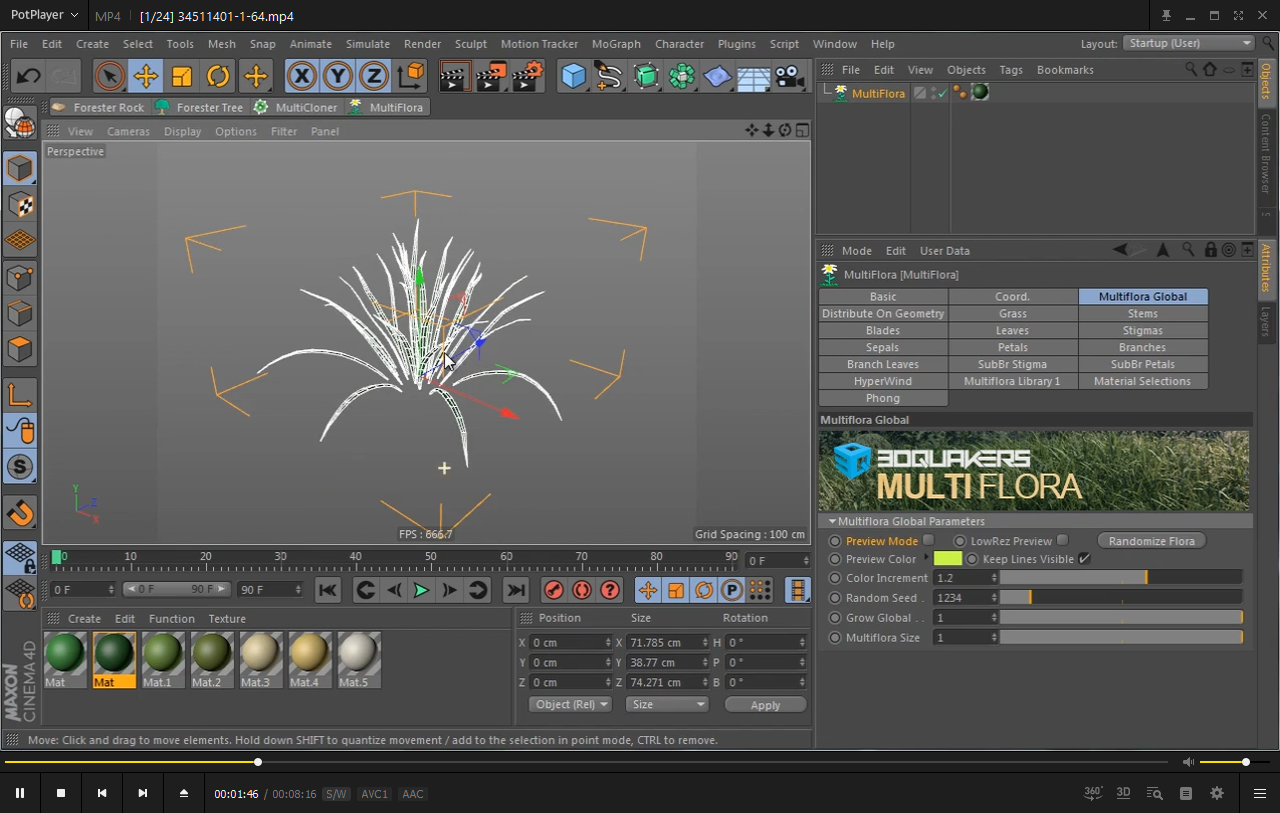Select the Mat.5 material thumbnail

coord(360,660)
